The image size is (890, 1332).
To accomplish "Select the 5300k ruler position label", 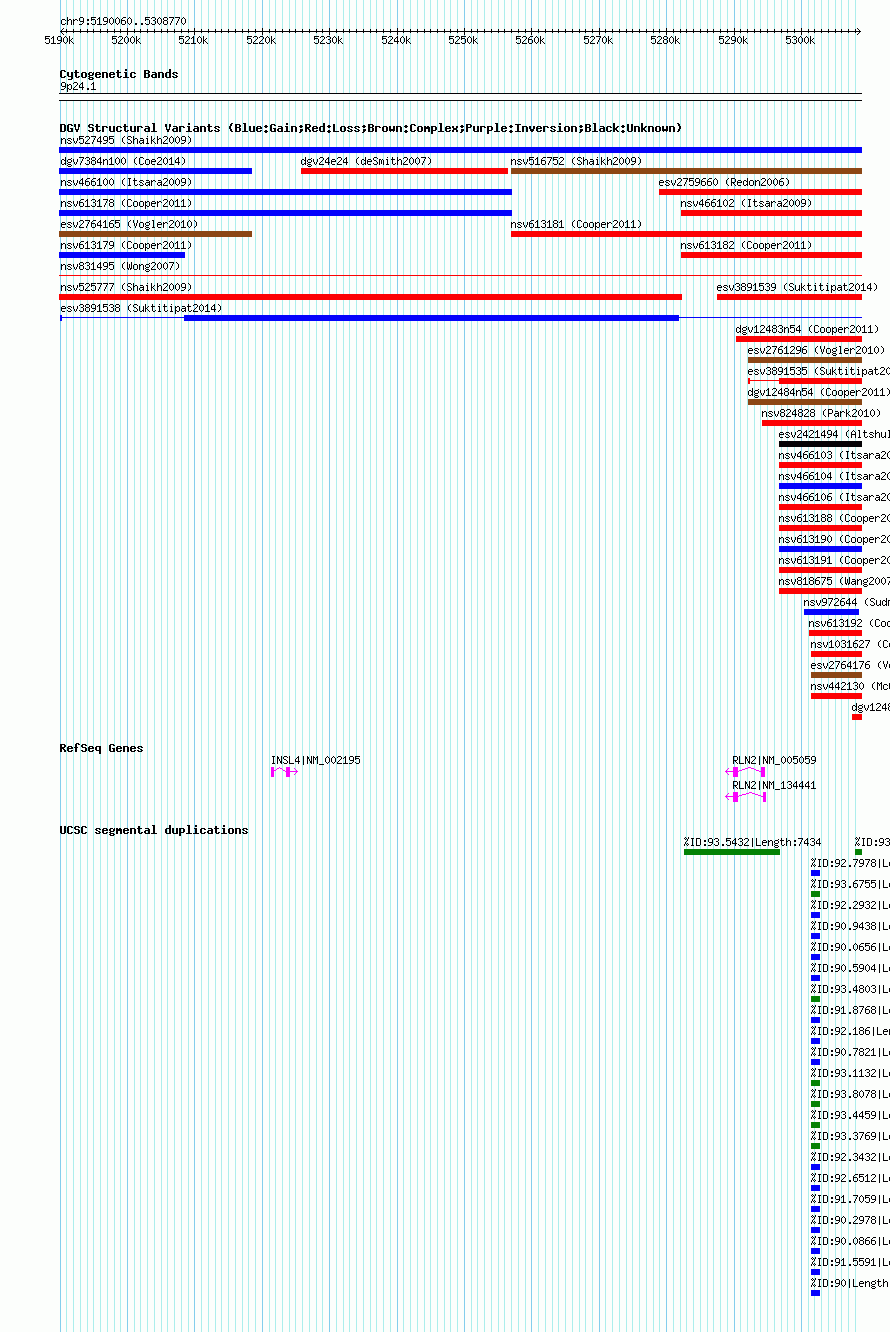I will 800,40.
